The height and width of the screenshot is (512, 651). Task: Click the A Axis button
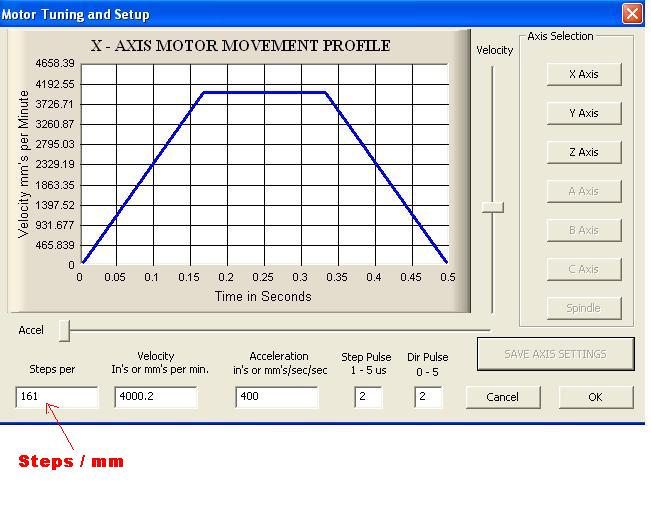pyautogui.click(x=584, y=191)
